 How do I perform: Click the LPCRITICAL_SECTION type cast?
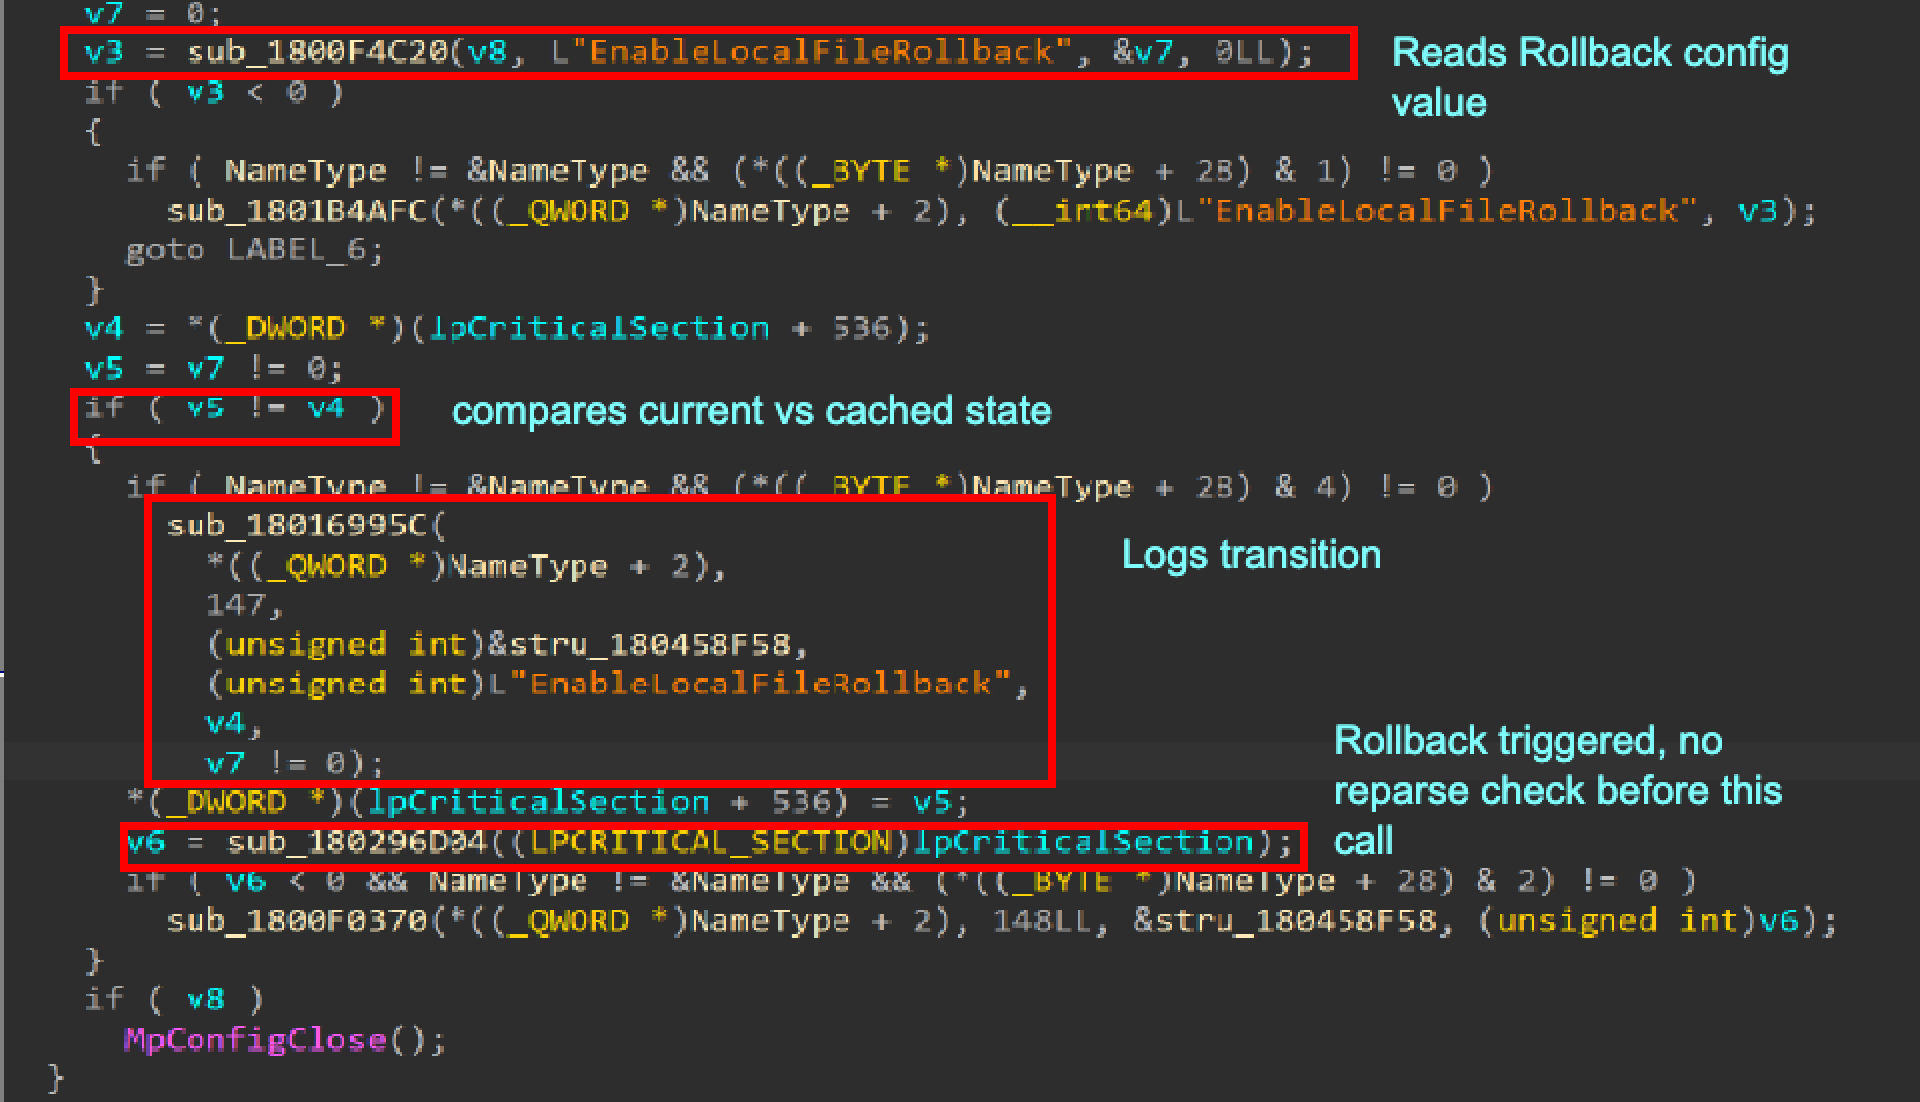710,843
